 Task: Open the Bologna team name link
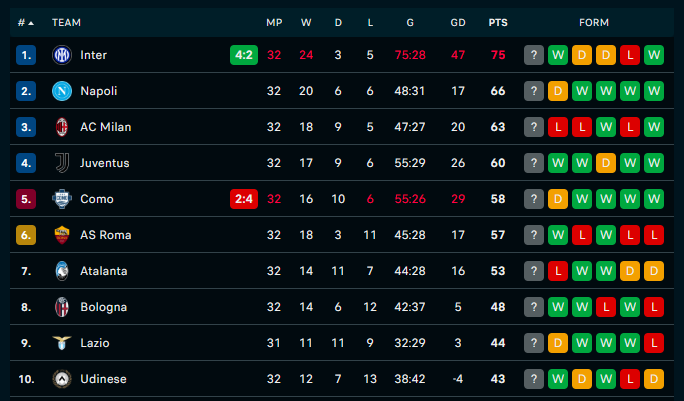pos(103,307)
